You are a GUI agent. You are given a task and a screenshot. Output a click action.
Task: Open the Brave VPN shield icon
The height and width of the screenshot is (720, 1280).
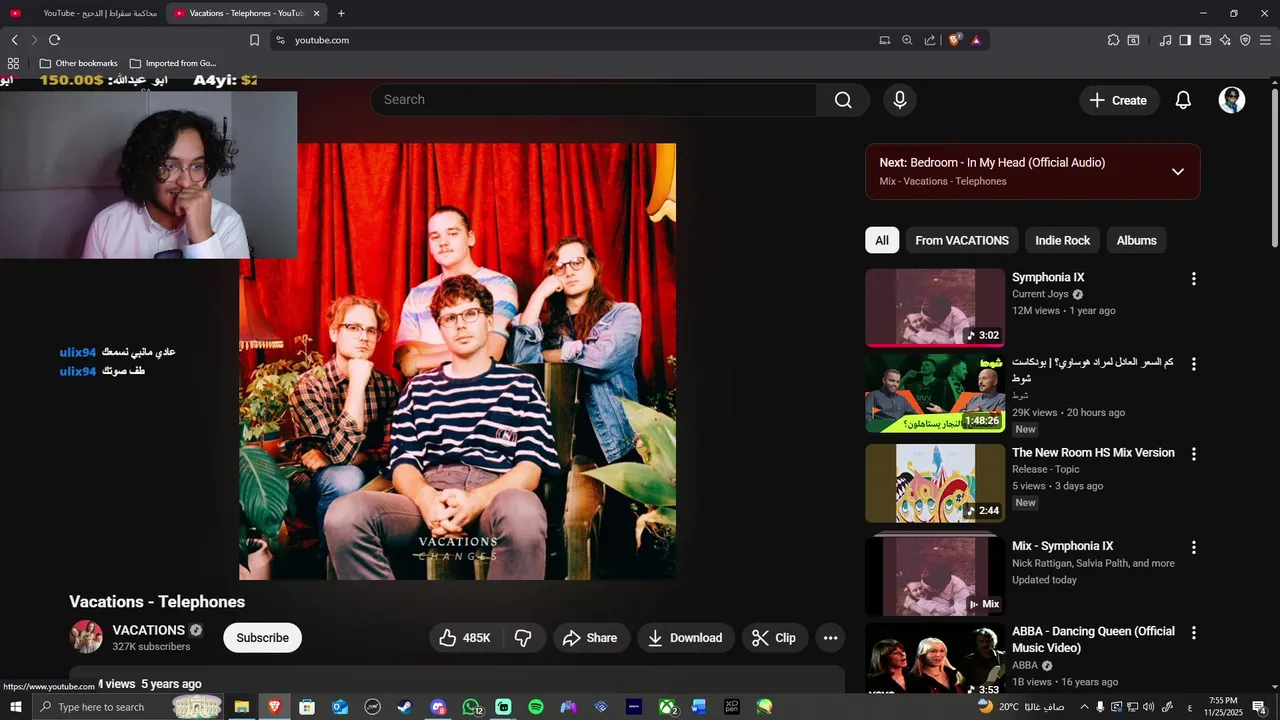[1245, 40]
